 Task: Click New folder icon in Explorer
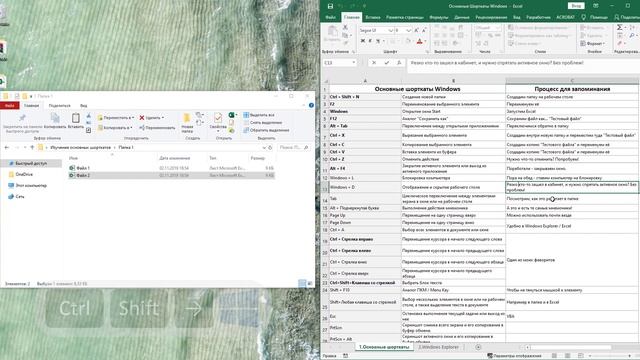coord(187,118)
